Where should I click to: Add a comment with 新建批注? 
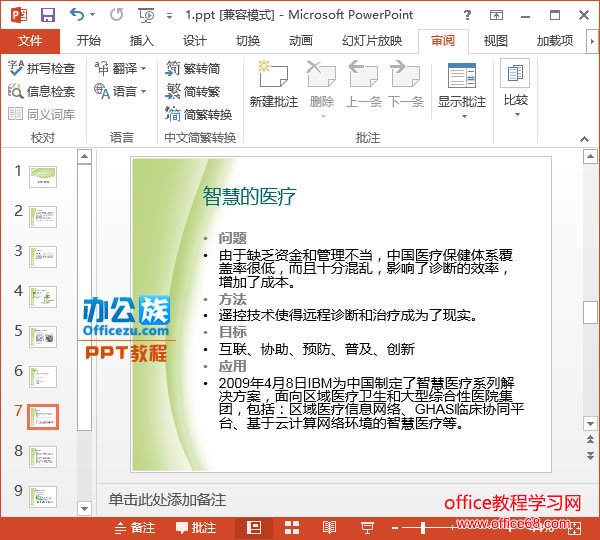[x=273, y=85]
